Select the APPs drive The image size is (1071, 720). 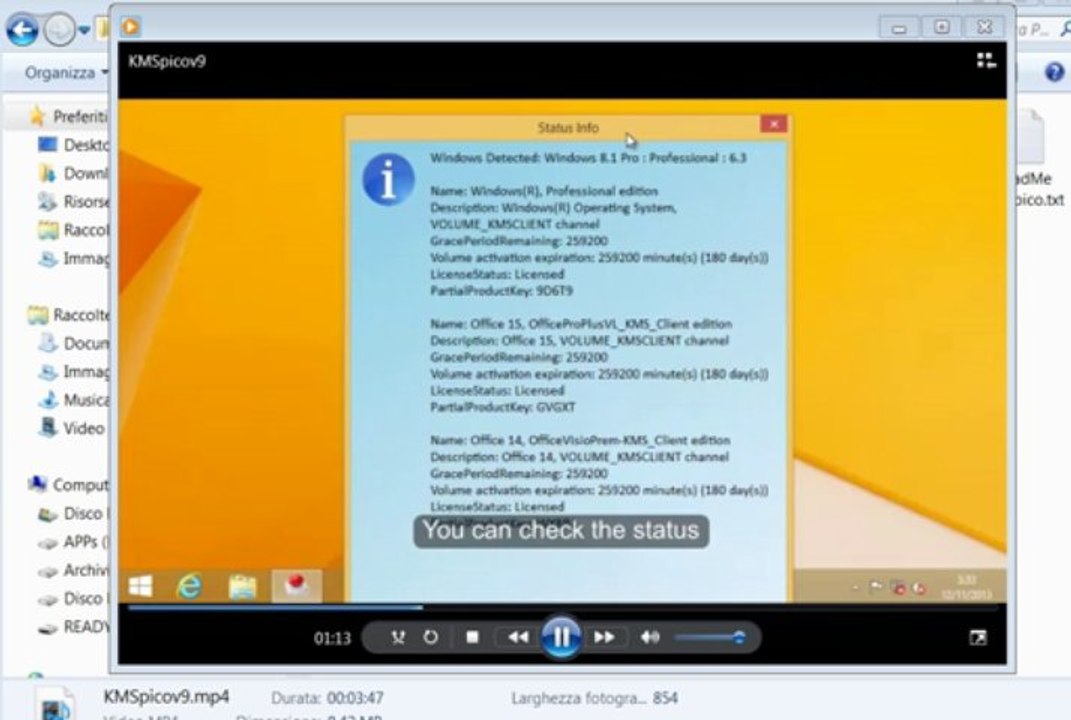click(x=73, y=542)
